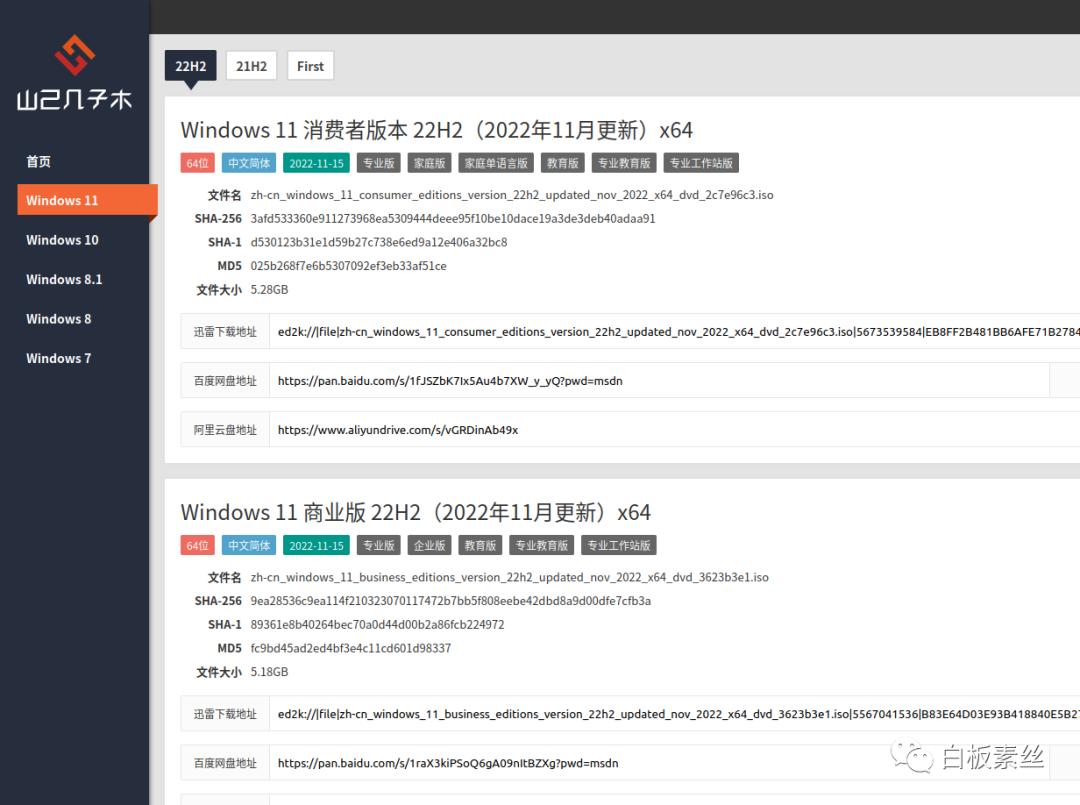This screenshot has height=805, width=1080.
Task: Click the 教育版 tag of business edition
Action: [481, 545]
